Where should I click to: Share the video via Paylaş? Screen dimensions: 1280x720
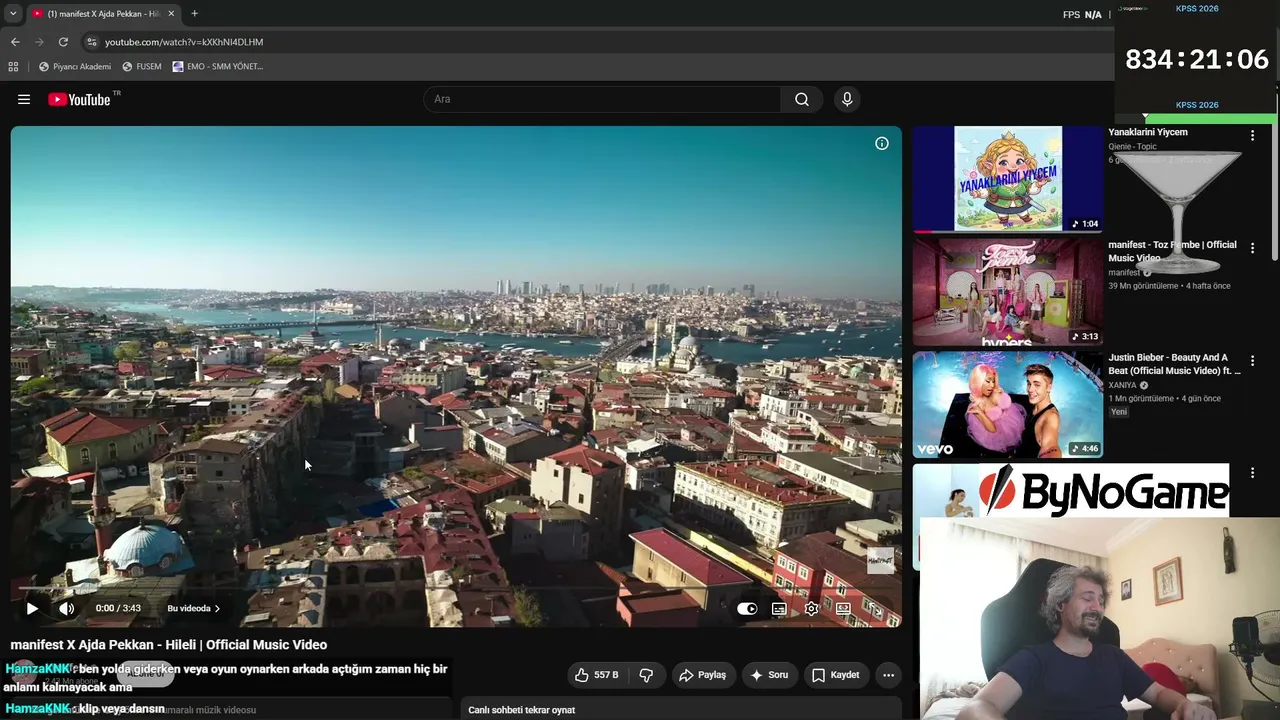point(703,675)
